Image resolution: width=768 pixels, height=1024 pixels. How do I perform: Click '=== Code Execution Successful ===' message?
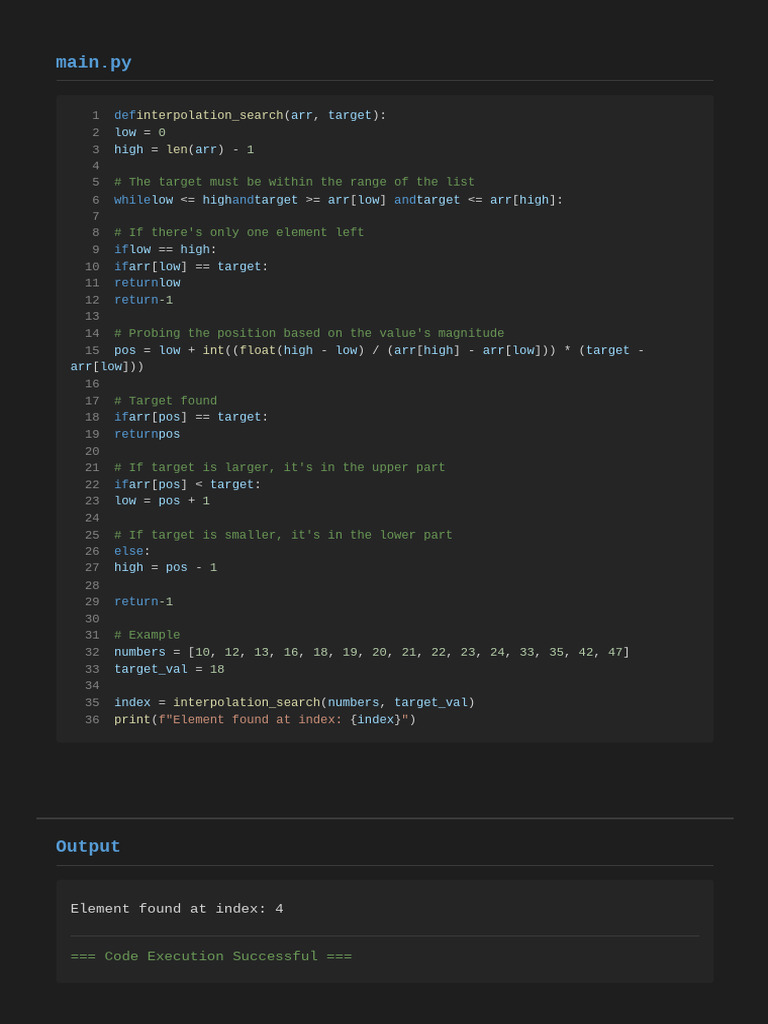[211, 957]
